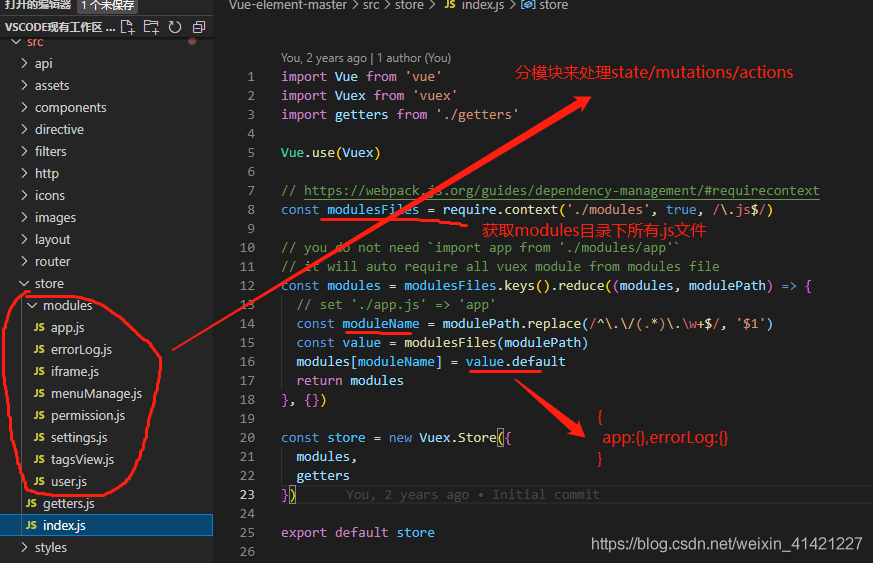Image resolution: width=873 pixels, height=563 pixels.
Task: Refresh the explorer with the refresh icon
Action: (x=175, y=27)
